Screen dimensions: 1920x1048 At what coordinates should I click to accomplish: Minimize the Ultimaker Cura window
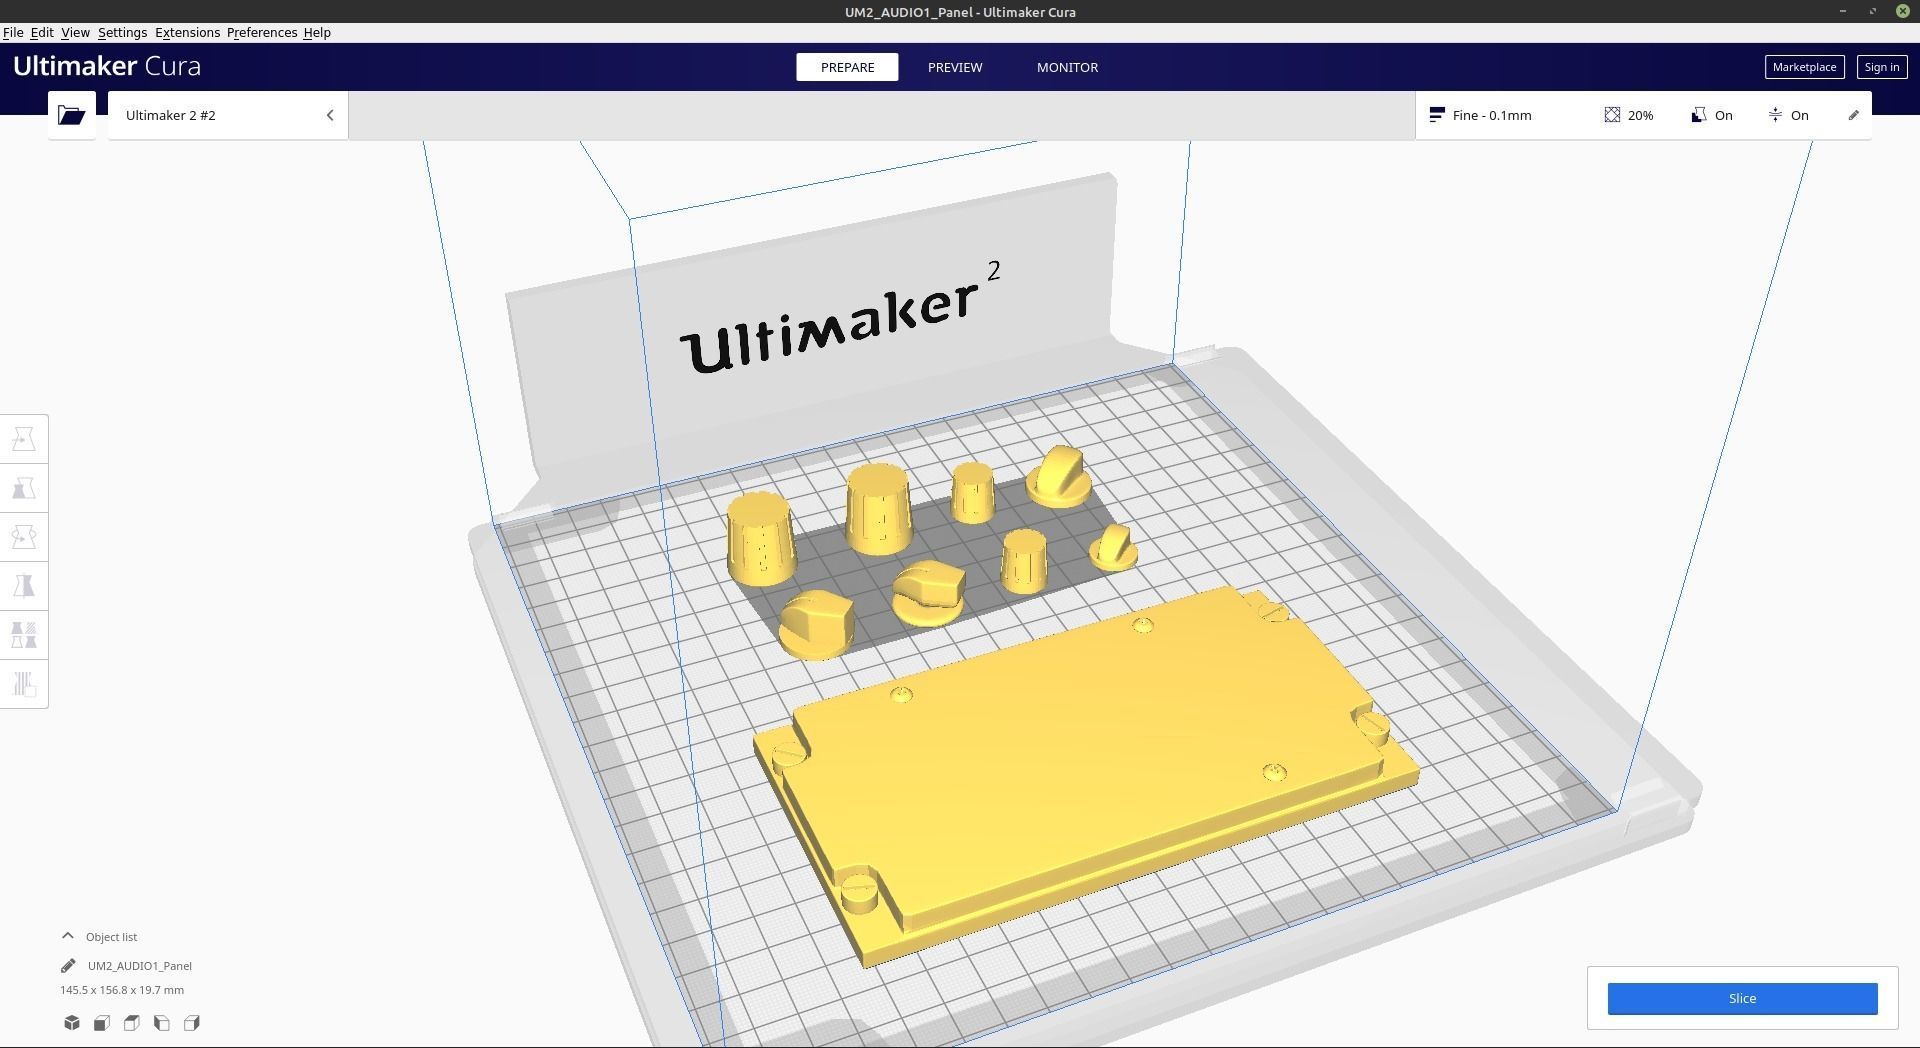(x=1842, y=11)
